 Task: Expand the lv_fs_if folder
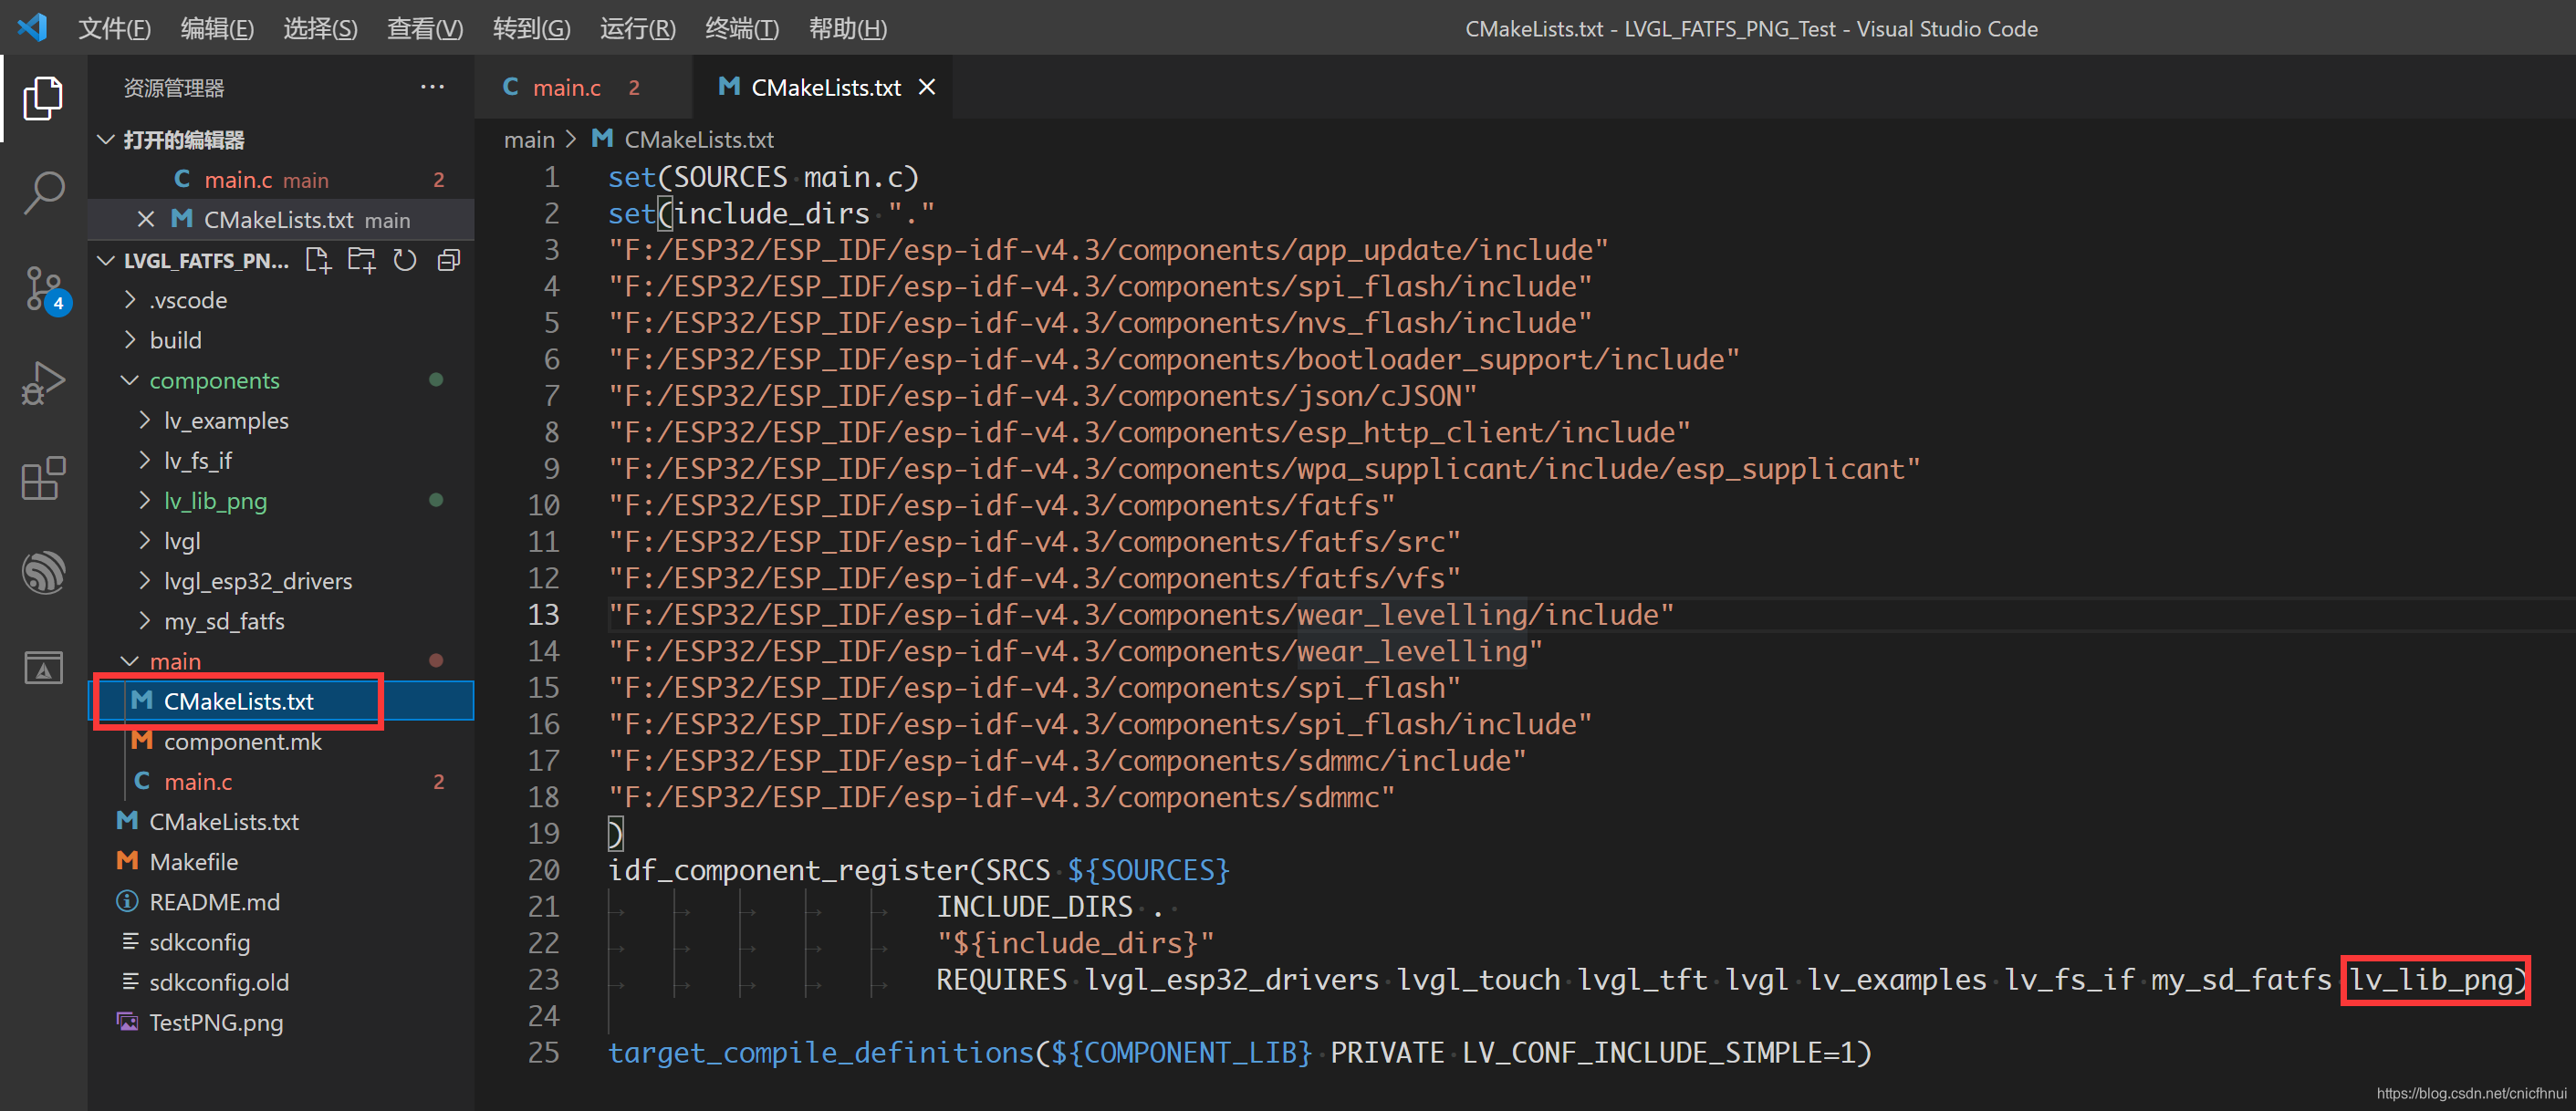point(144,460)
